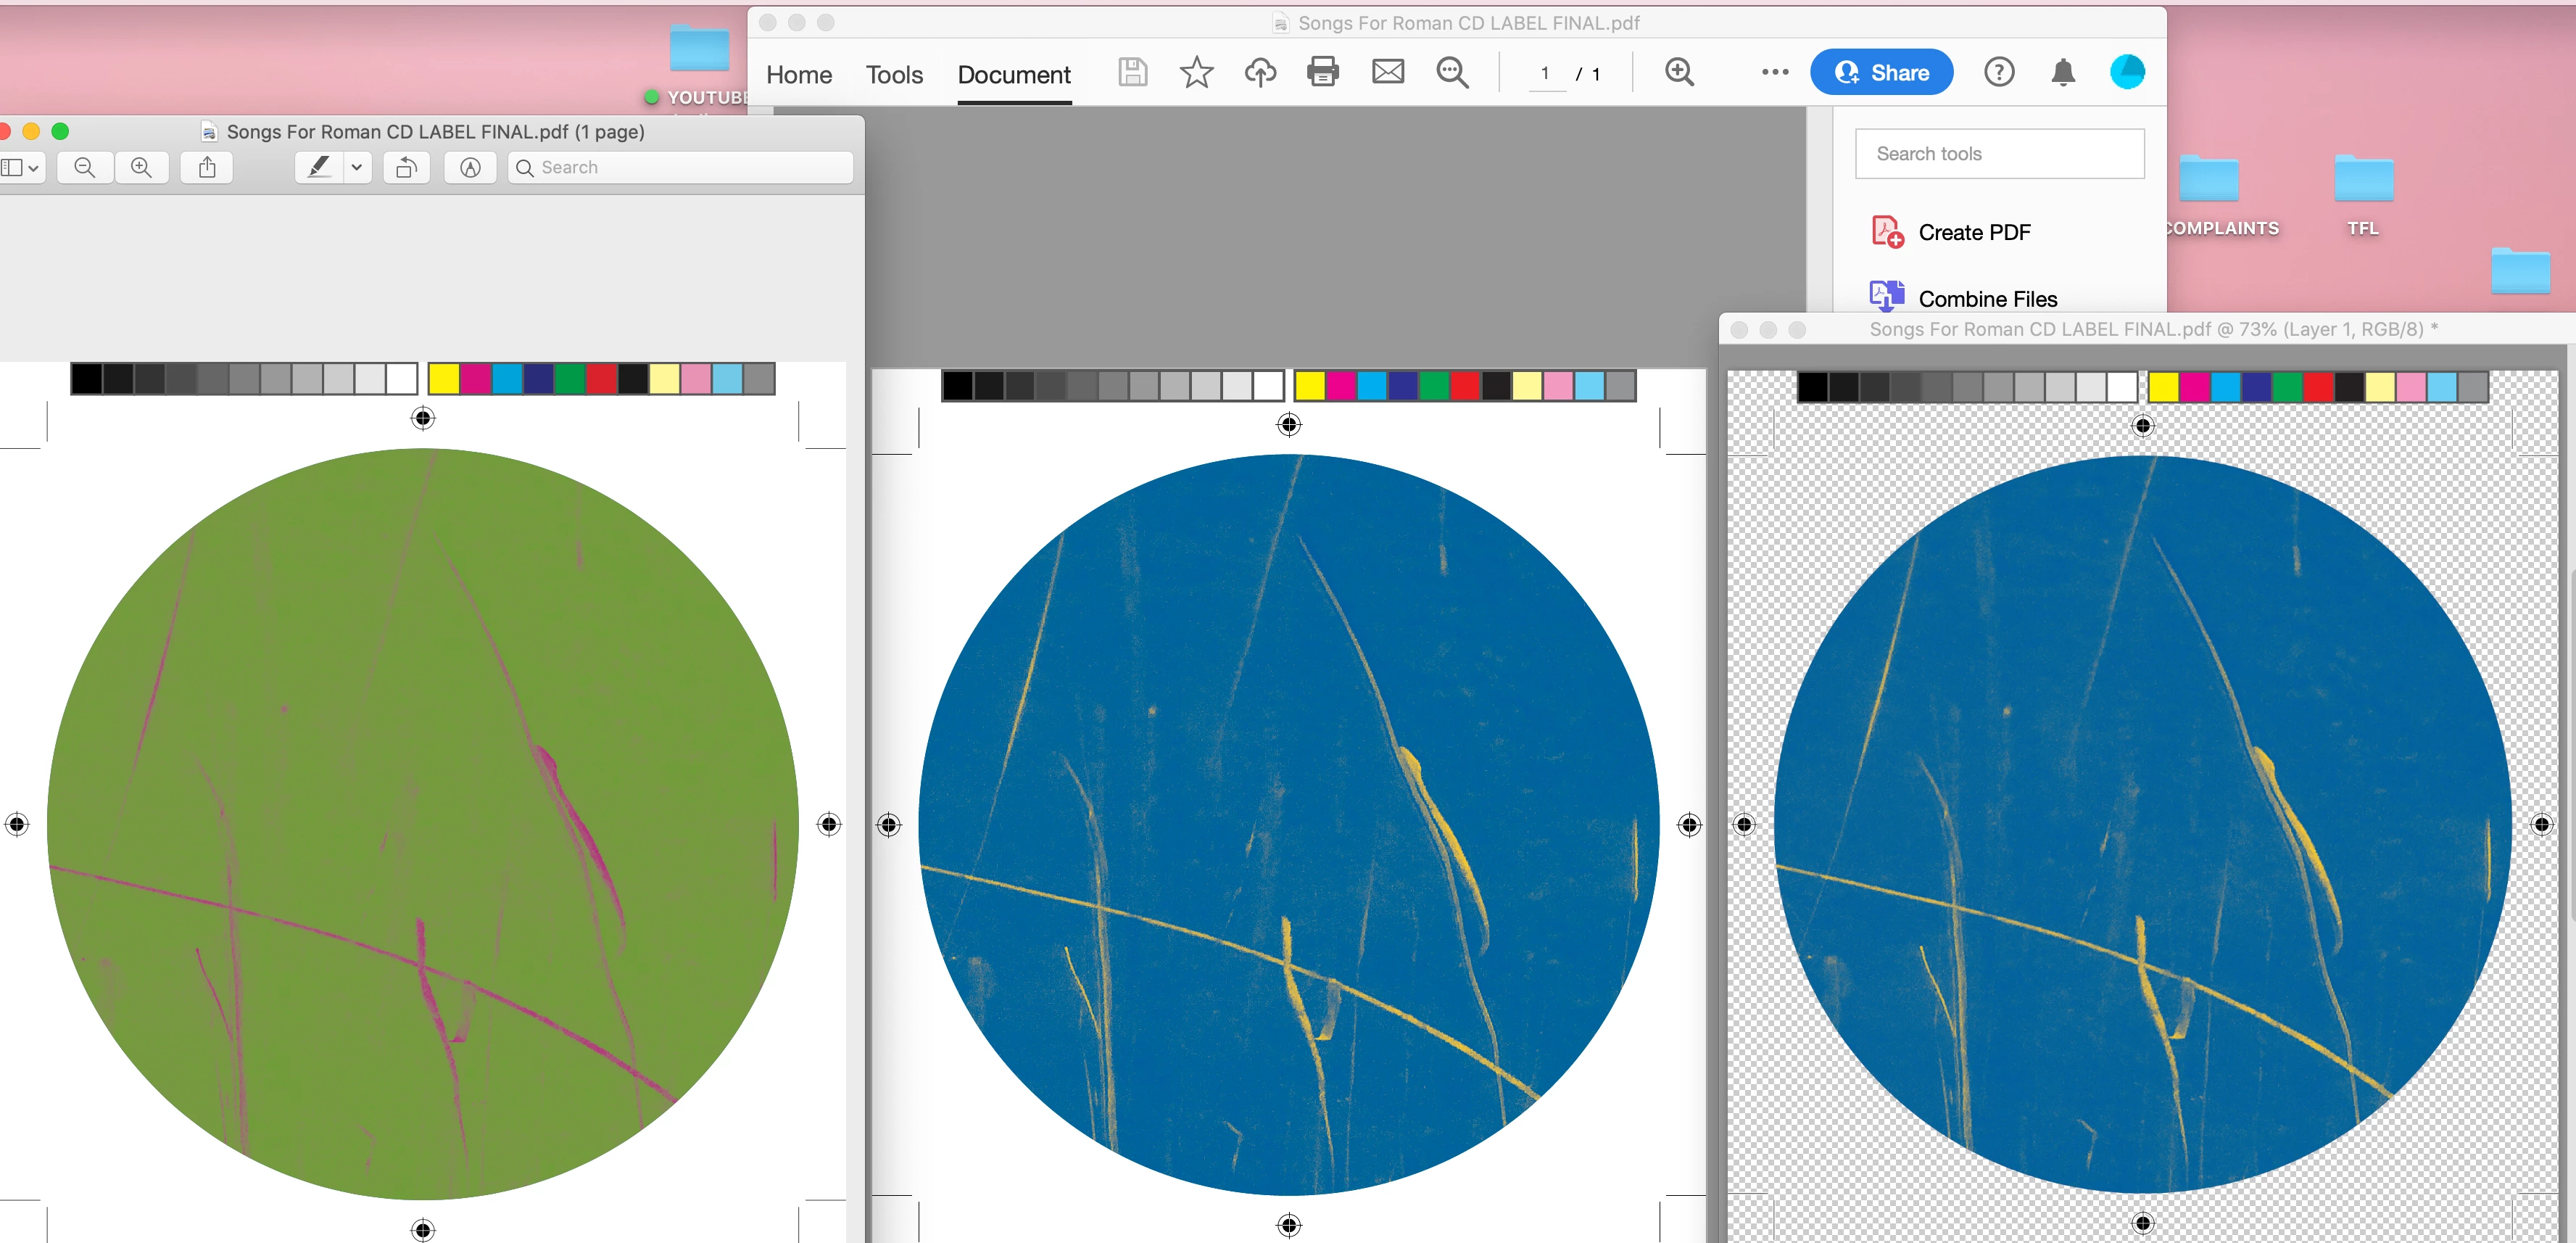This screenshot has width=2576, height=1243.
Task: Click the cloud upload icon in Acrobat
Action: coord(1260,72)
